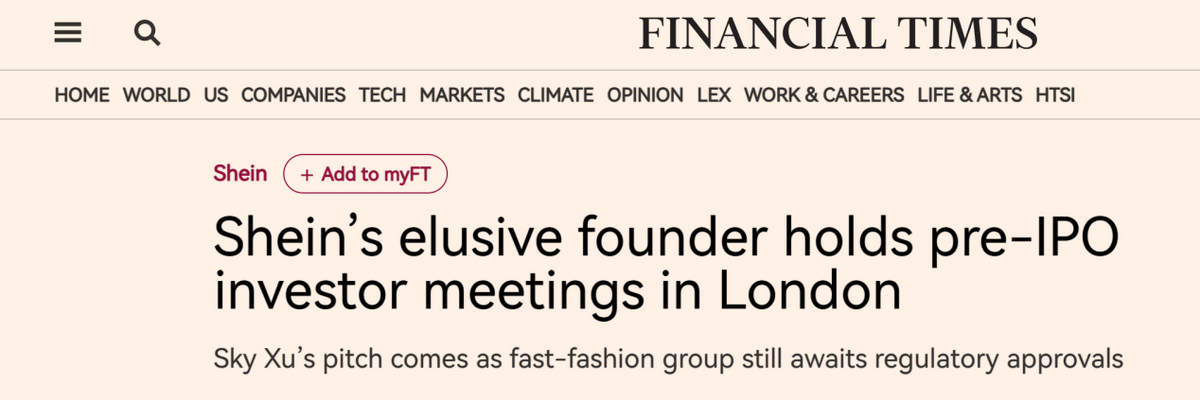Open the Climate section
Image resolution: width=1200 pixels, height=400 pixels.
coord(555,95)
